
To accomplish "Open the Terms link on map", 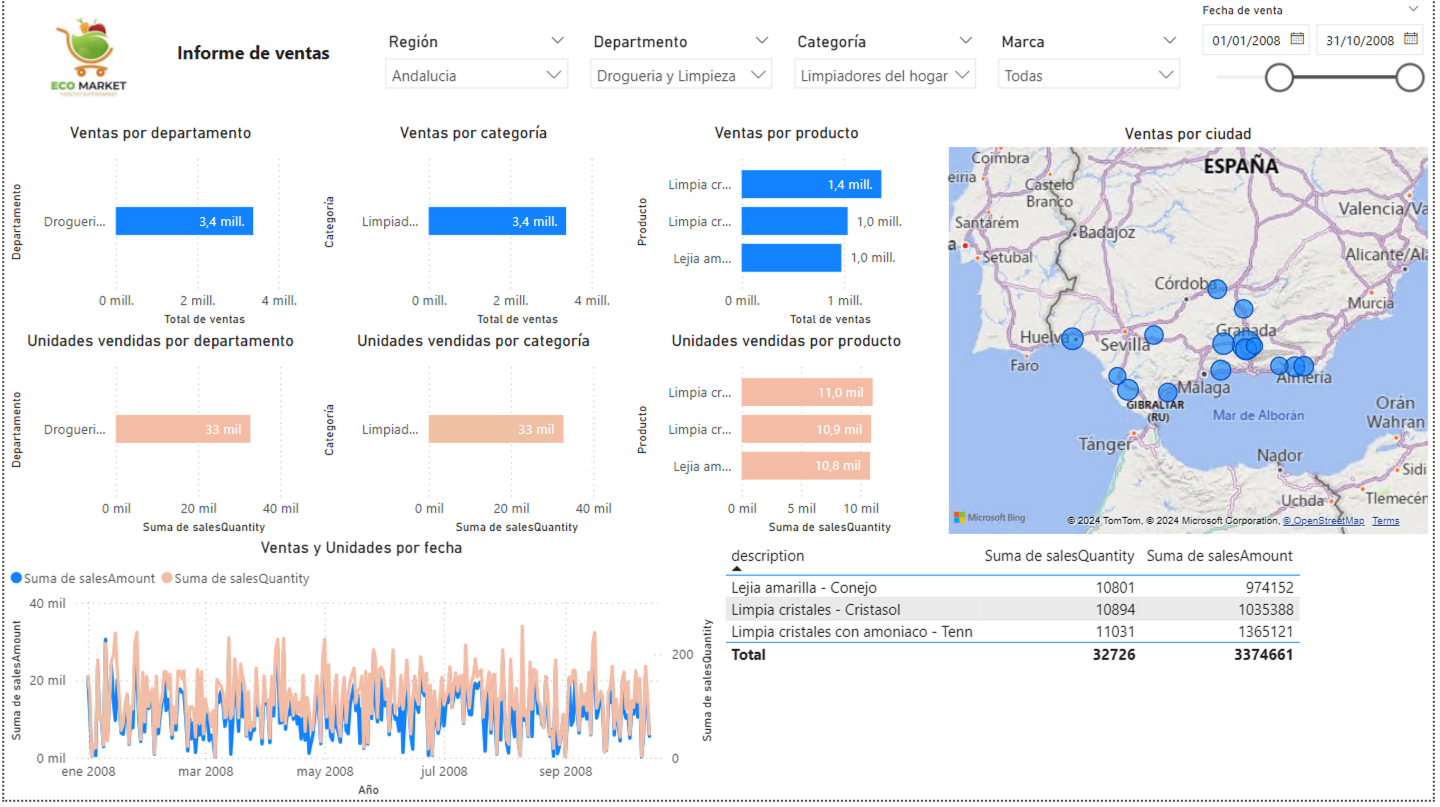I will point(1386,521).
